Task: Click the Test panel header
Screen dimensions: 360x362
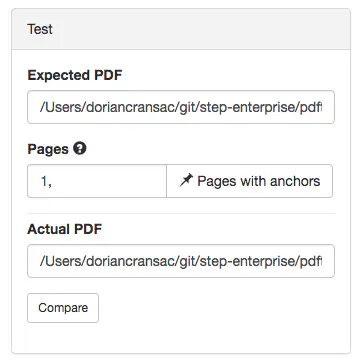Action: point(181,29)
